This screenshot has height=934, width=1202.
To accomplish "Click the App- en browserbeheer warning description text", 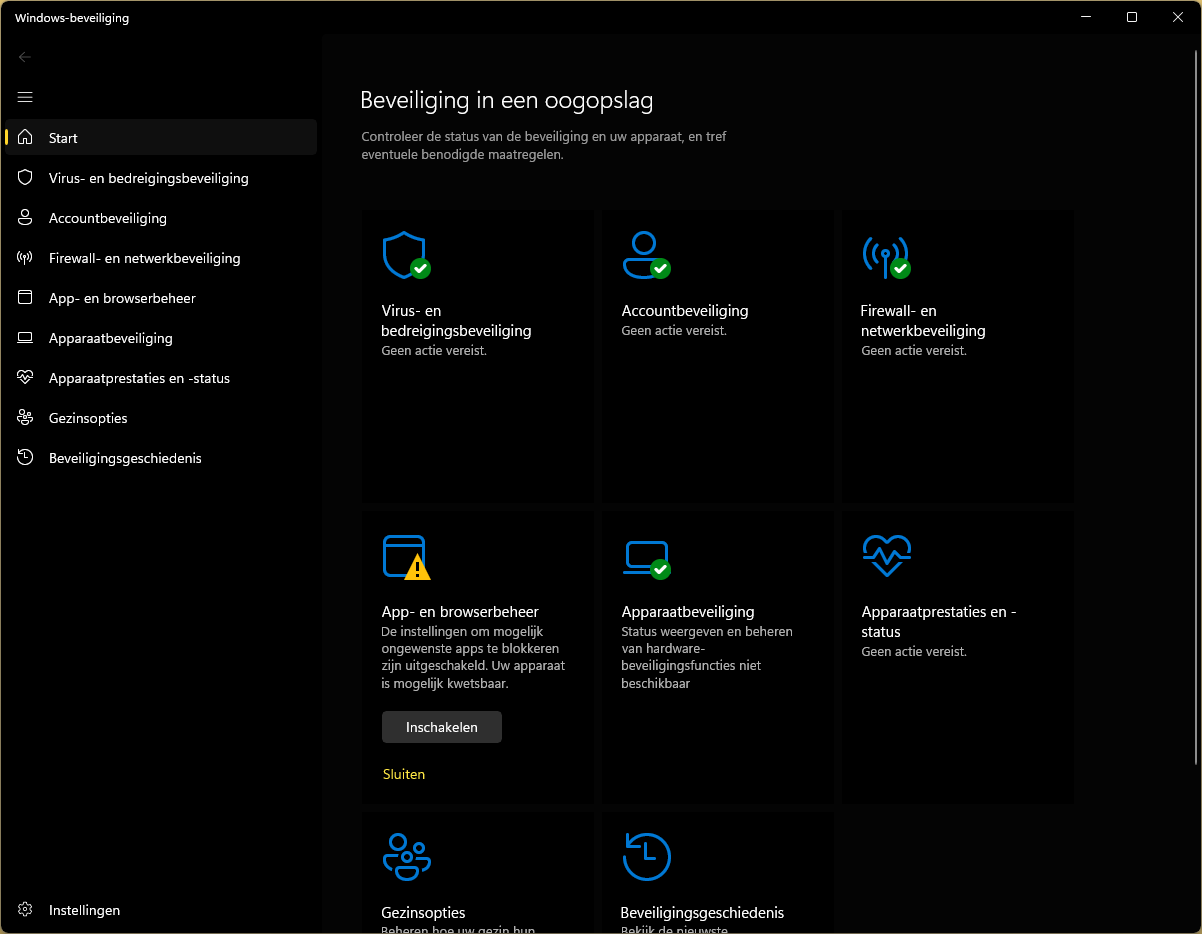I will pos(474,658).
